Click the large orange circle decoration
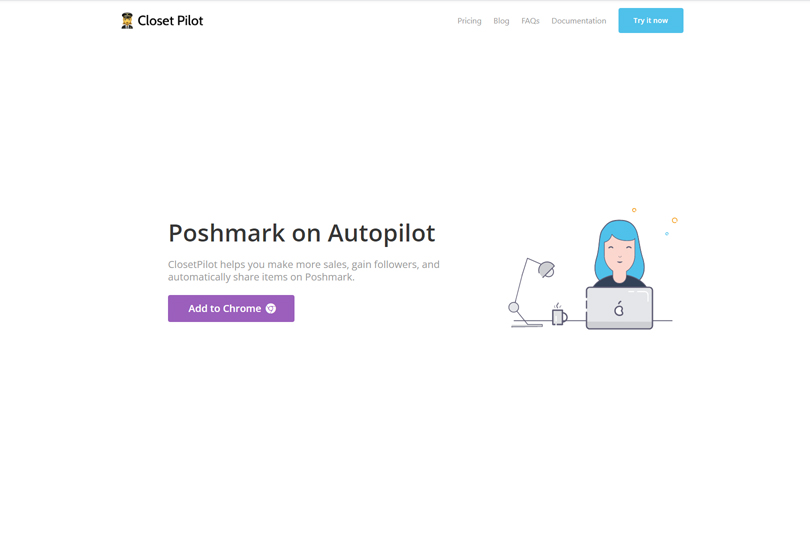Image resolution: width=810 pixels, height=539 pixels. tap(674, 220)
